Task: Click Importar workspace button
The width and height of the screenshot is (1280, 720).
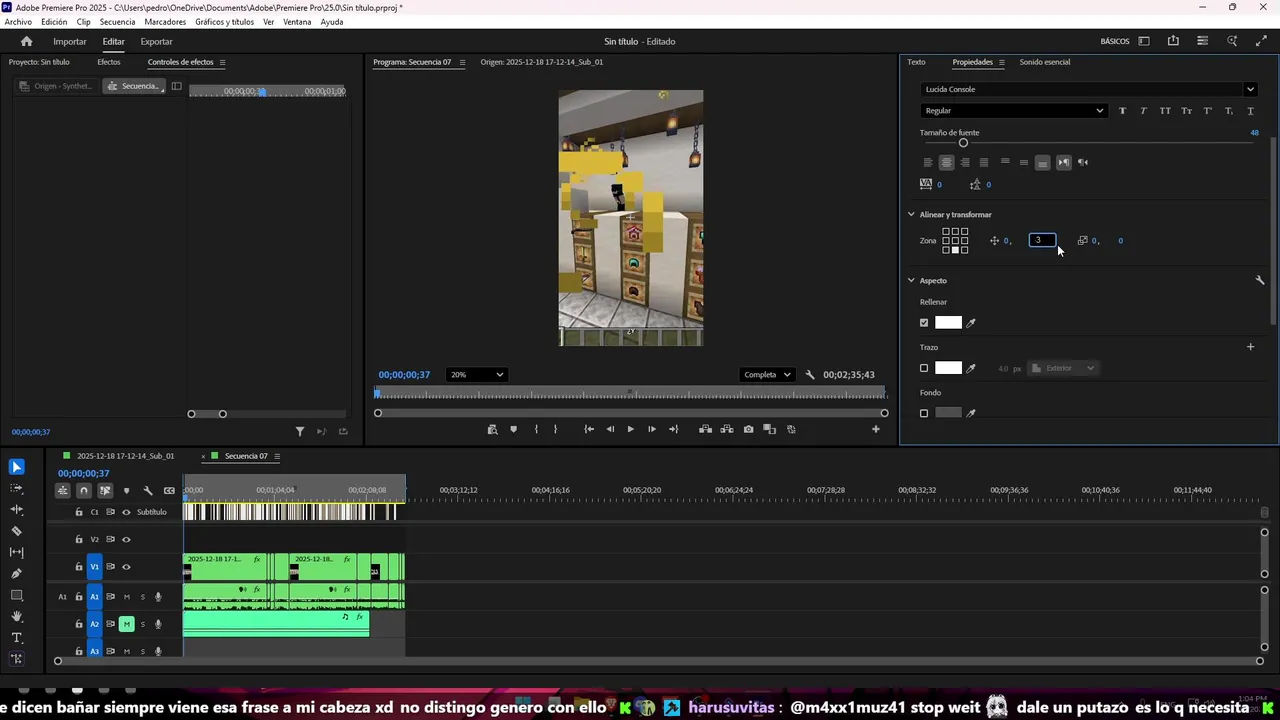Action: pyautogui.click(x=70, y=42)
